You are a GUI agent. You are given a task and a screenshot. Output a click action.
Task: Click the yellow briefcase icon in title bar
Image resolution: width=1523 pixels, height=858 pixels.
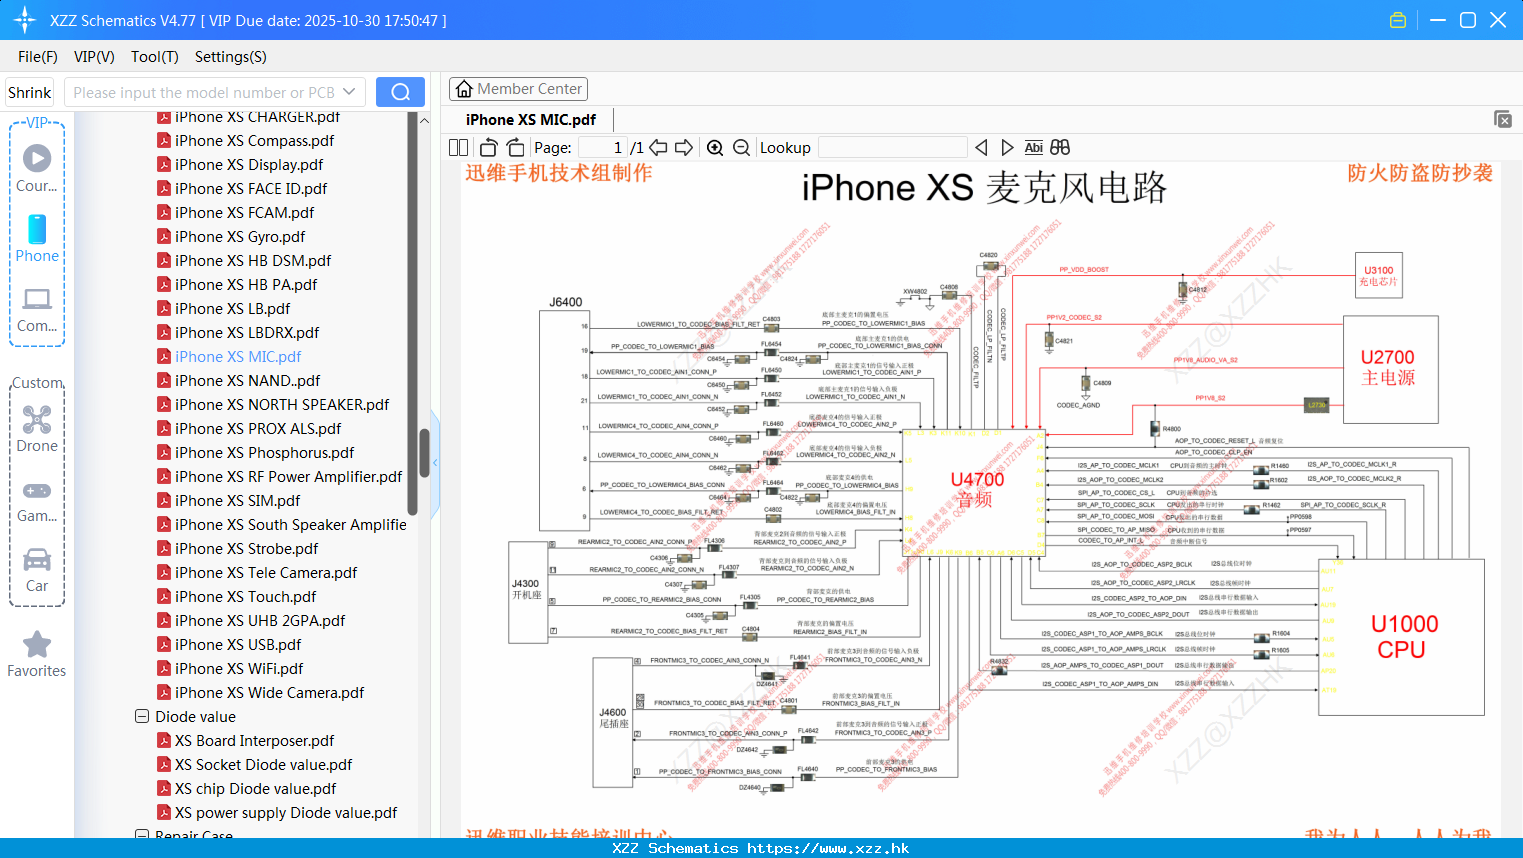click(1398, 20)
